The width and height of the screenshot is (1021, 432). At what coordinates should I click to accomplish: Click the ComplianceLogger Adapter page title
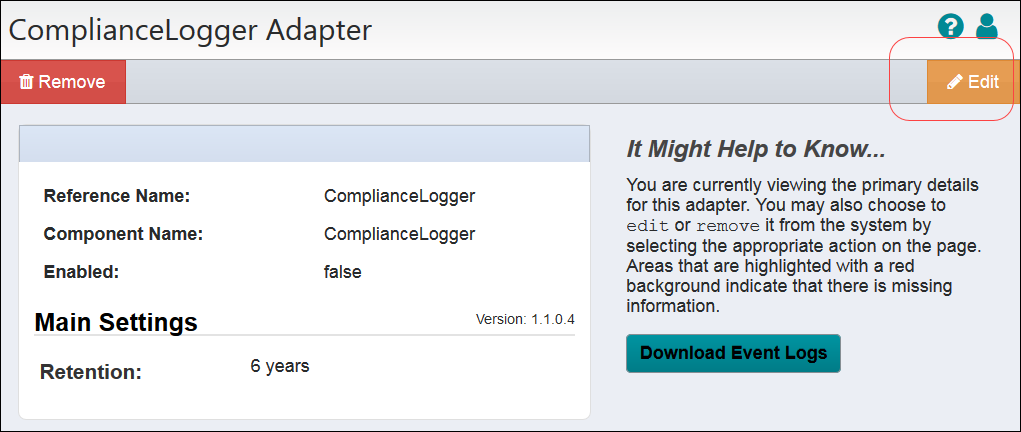[190, 30]
